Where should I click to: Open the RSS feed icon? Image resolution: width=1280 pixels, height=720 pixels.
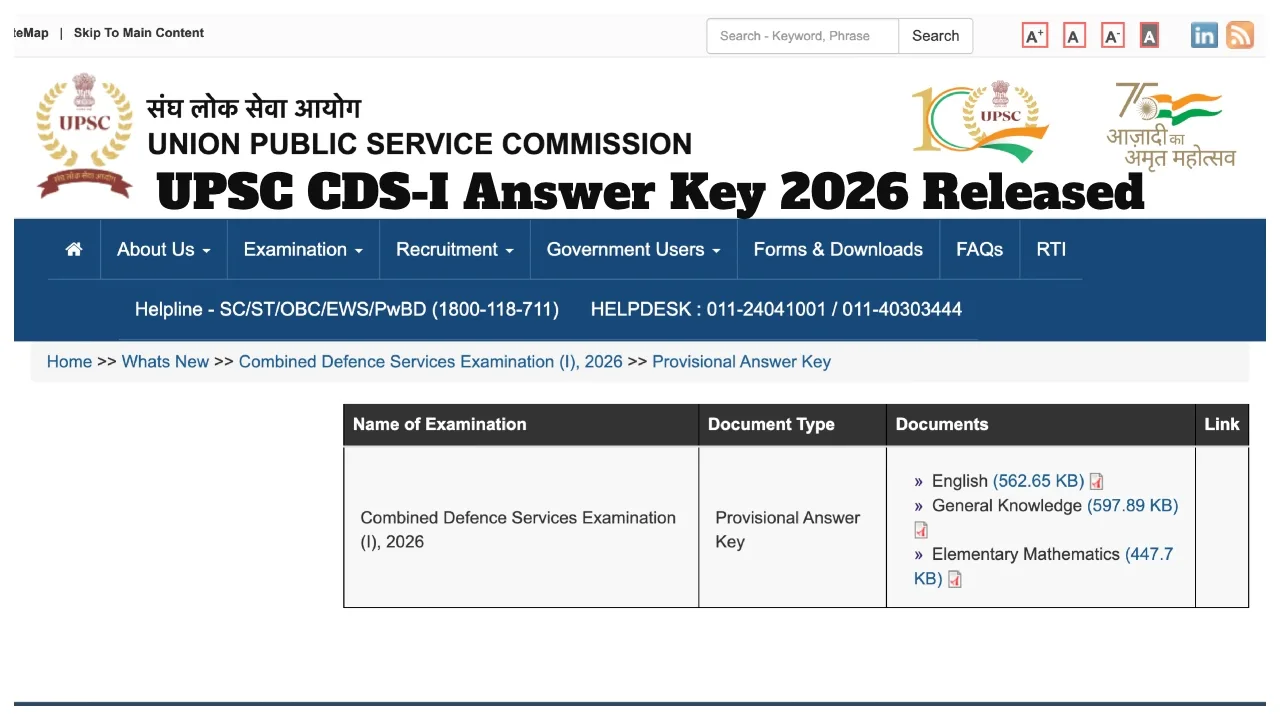1240,36
